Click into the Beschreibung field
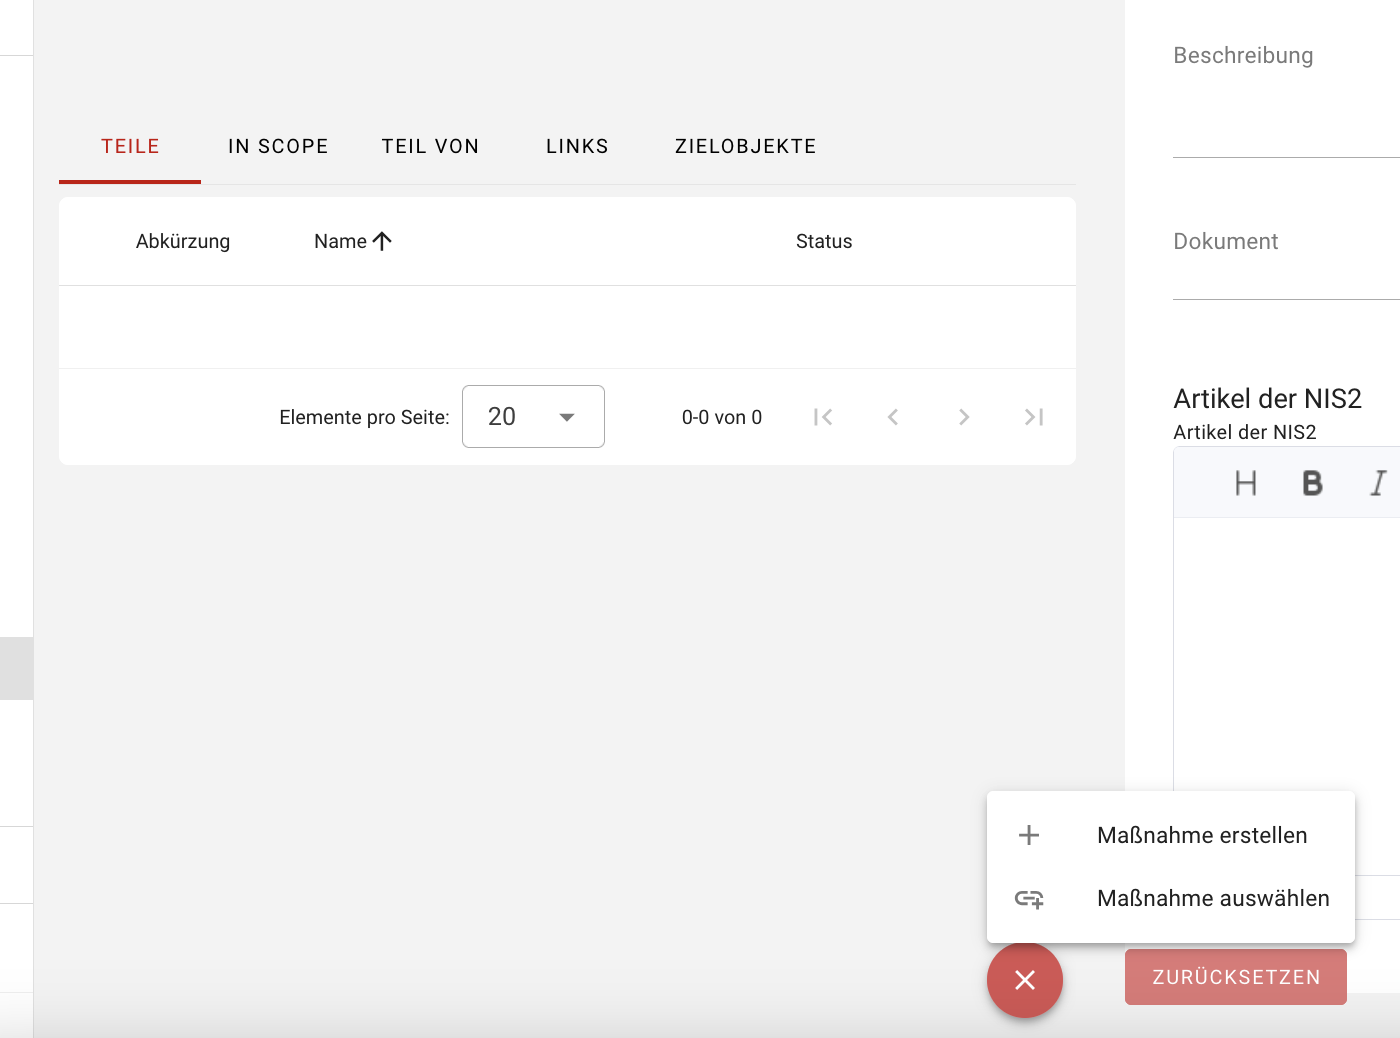The width and height of the screenshot is (1400, 1038). [x=1286, y=110]
